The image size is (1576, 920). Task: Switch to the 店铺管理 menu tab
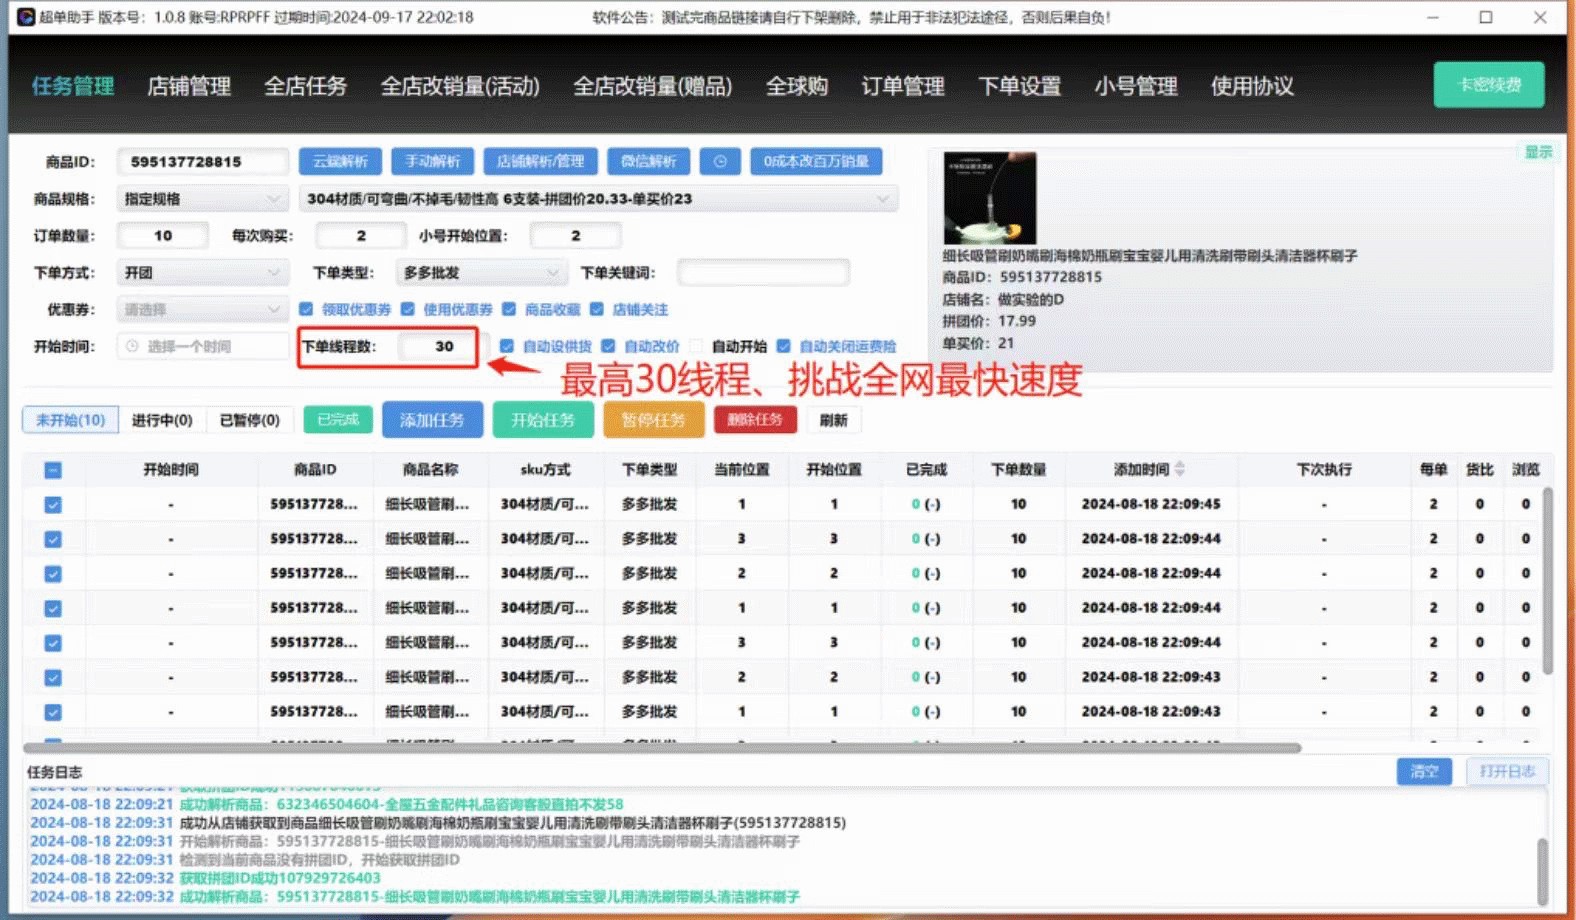pos(189,86)
